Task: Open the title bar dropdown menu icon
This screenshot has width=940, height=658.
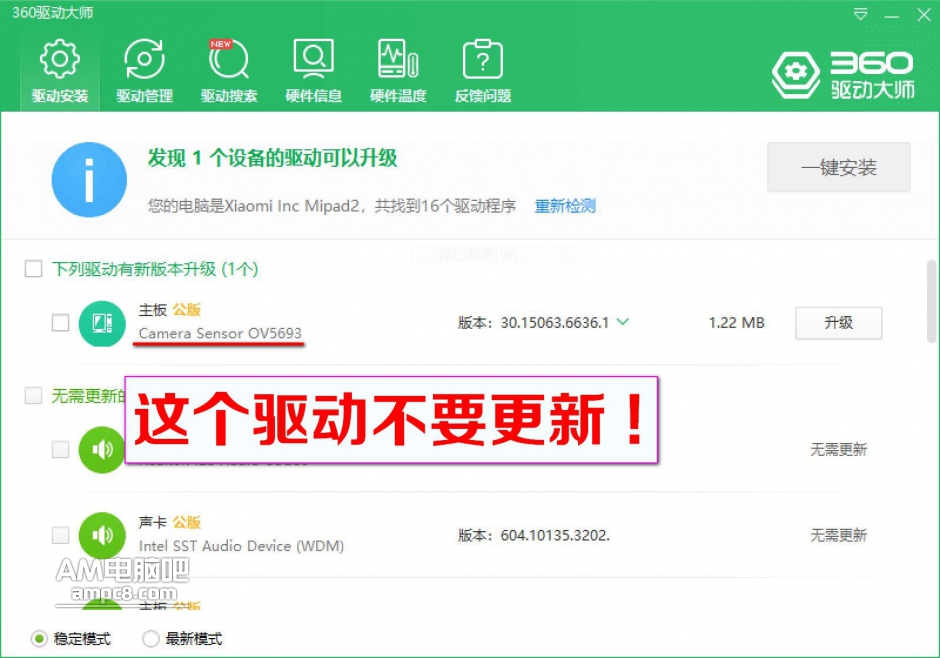Action: (x=860, y=14)
